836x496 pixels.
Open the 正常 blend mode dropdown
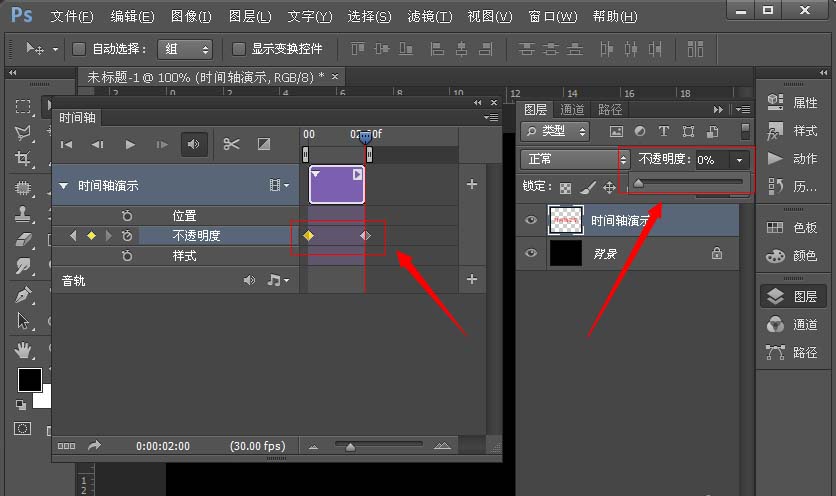(x=575, y=159)
